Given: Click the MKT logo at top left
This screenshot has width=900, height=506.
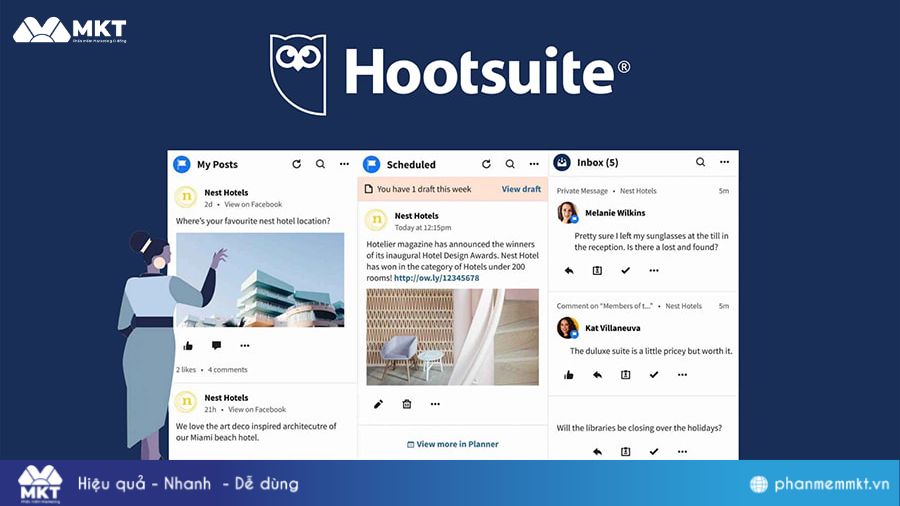Looking at the screenshot, I should 69,30.
